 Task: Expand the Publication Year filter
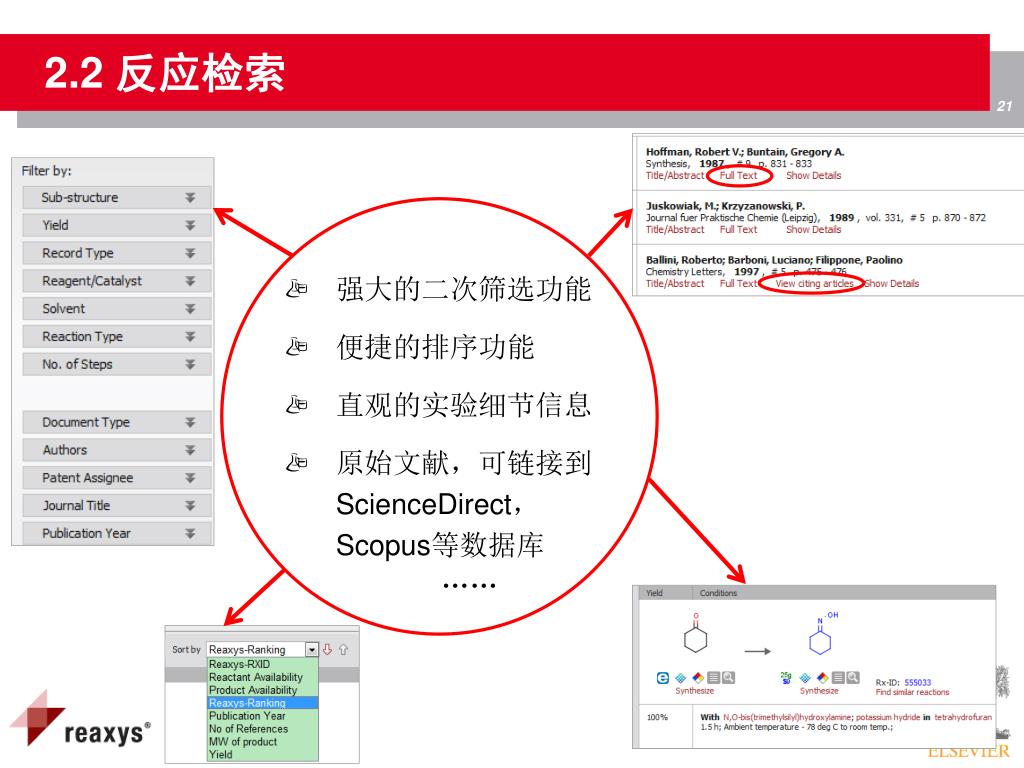[117, 534]
